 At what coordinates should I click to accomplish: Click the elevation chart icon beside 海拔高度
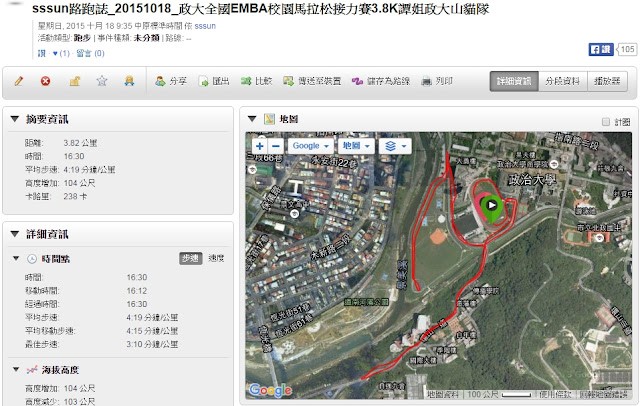(32, 370)
